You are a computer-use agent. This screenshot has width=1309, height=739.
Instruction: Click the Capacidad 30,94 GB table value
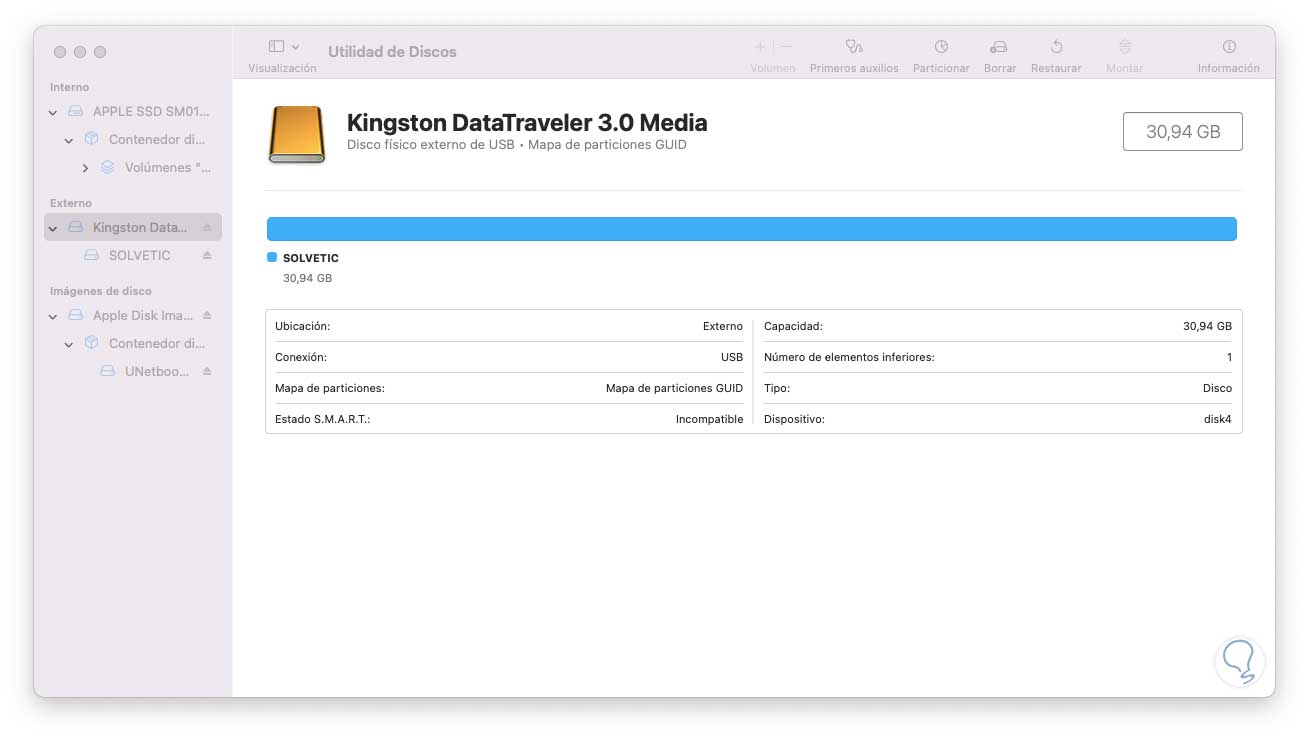[x=1207, y=326]
